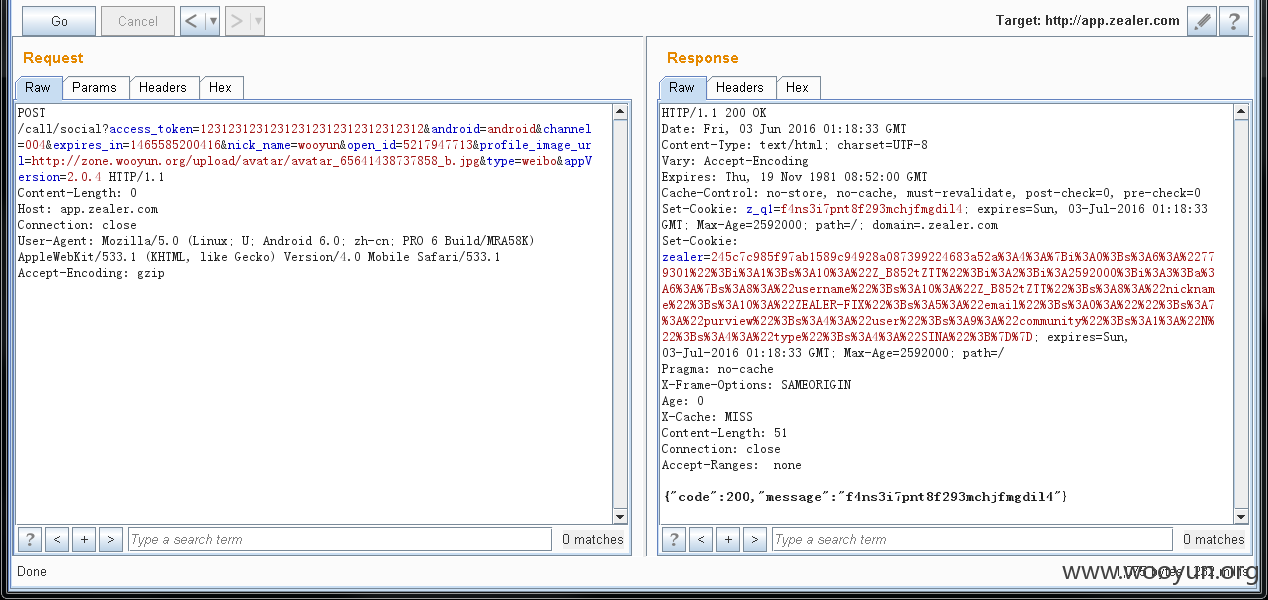Click the Pragma: no-cache response header
This screenshot has width=1268, height=600.
(717, 369)
